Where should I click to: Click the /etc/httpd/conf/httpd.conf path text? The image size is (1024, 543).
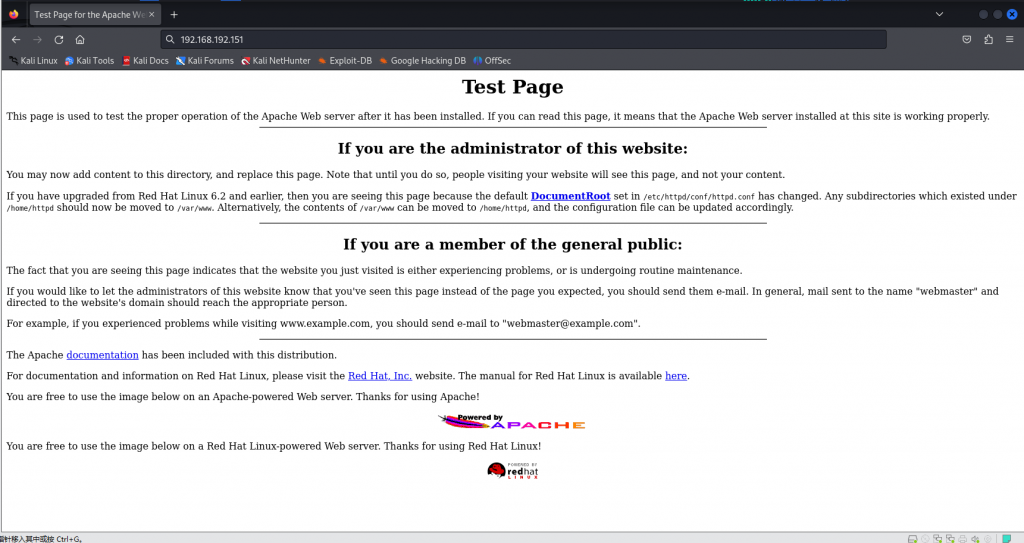[x=699, y=197]
